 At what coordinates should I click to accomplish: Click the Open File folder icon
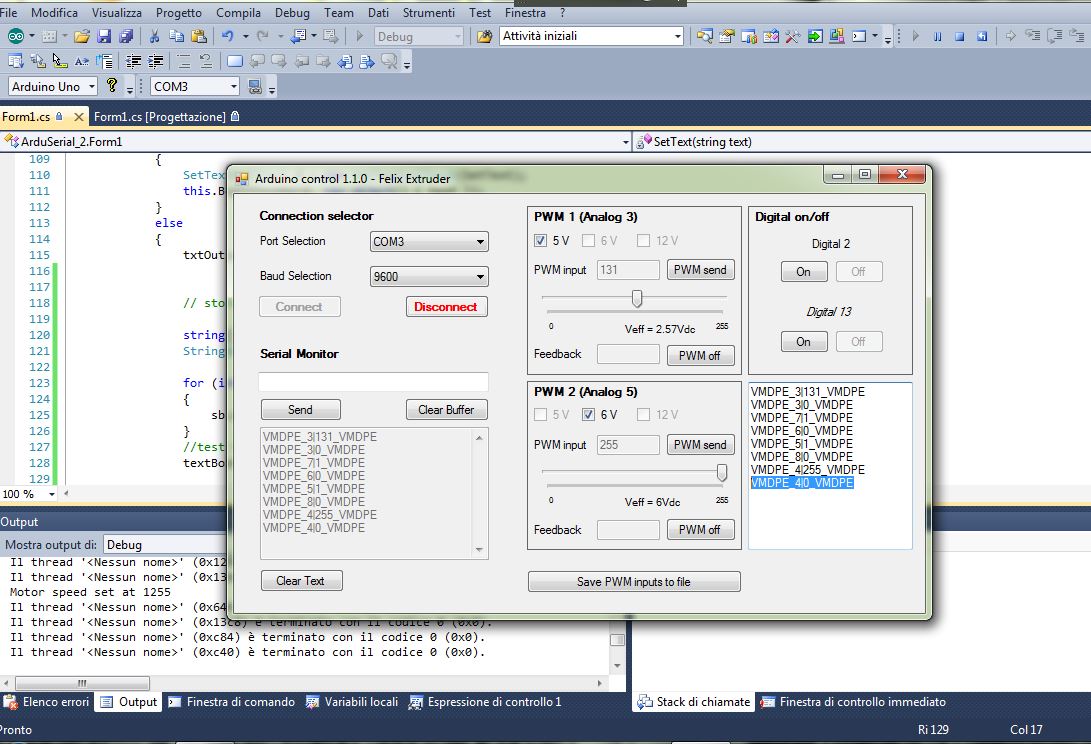coord(82,36)
